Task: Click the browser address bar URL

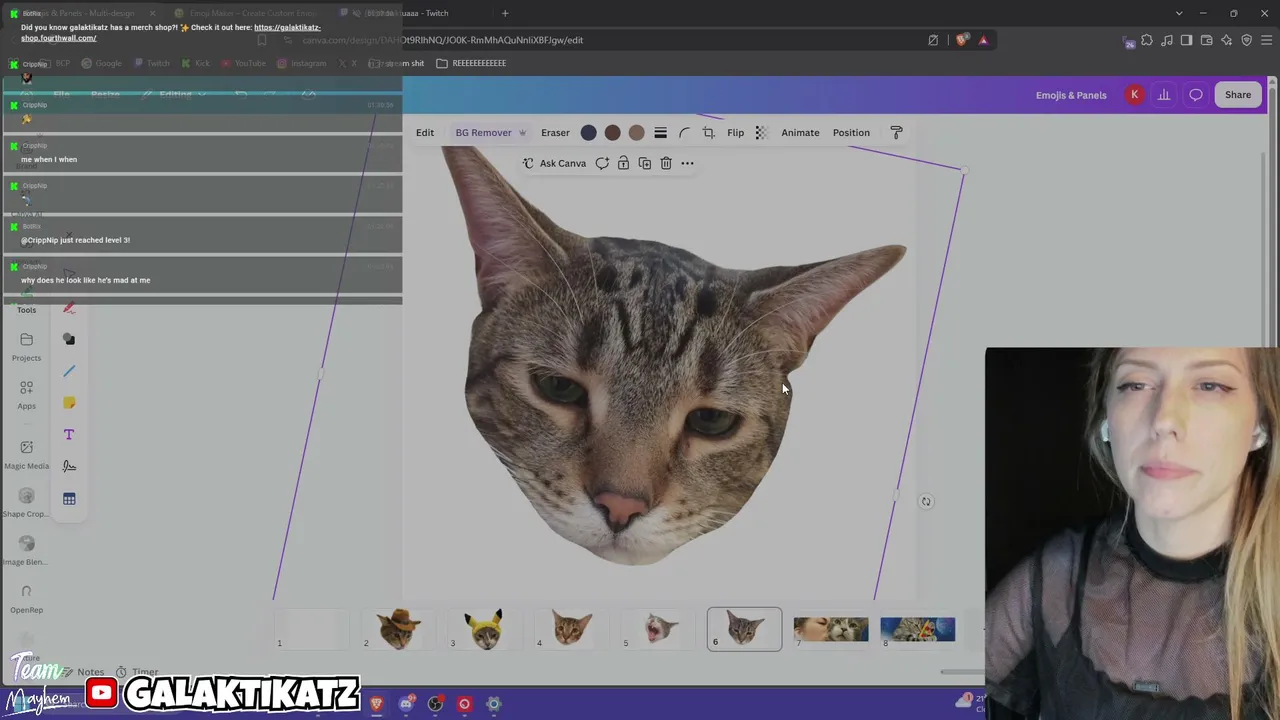Action: point(443,40)
